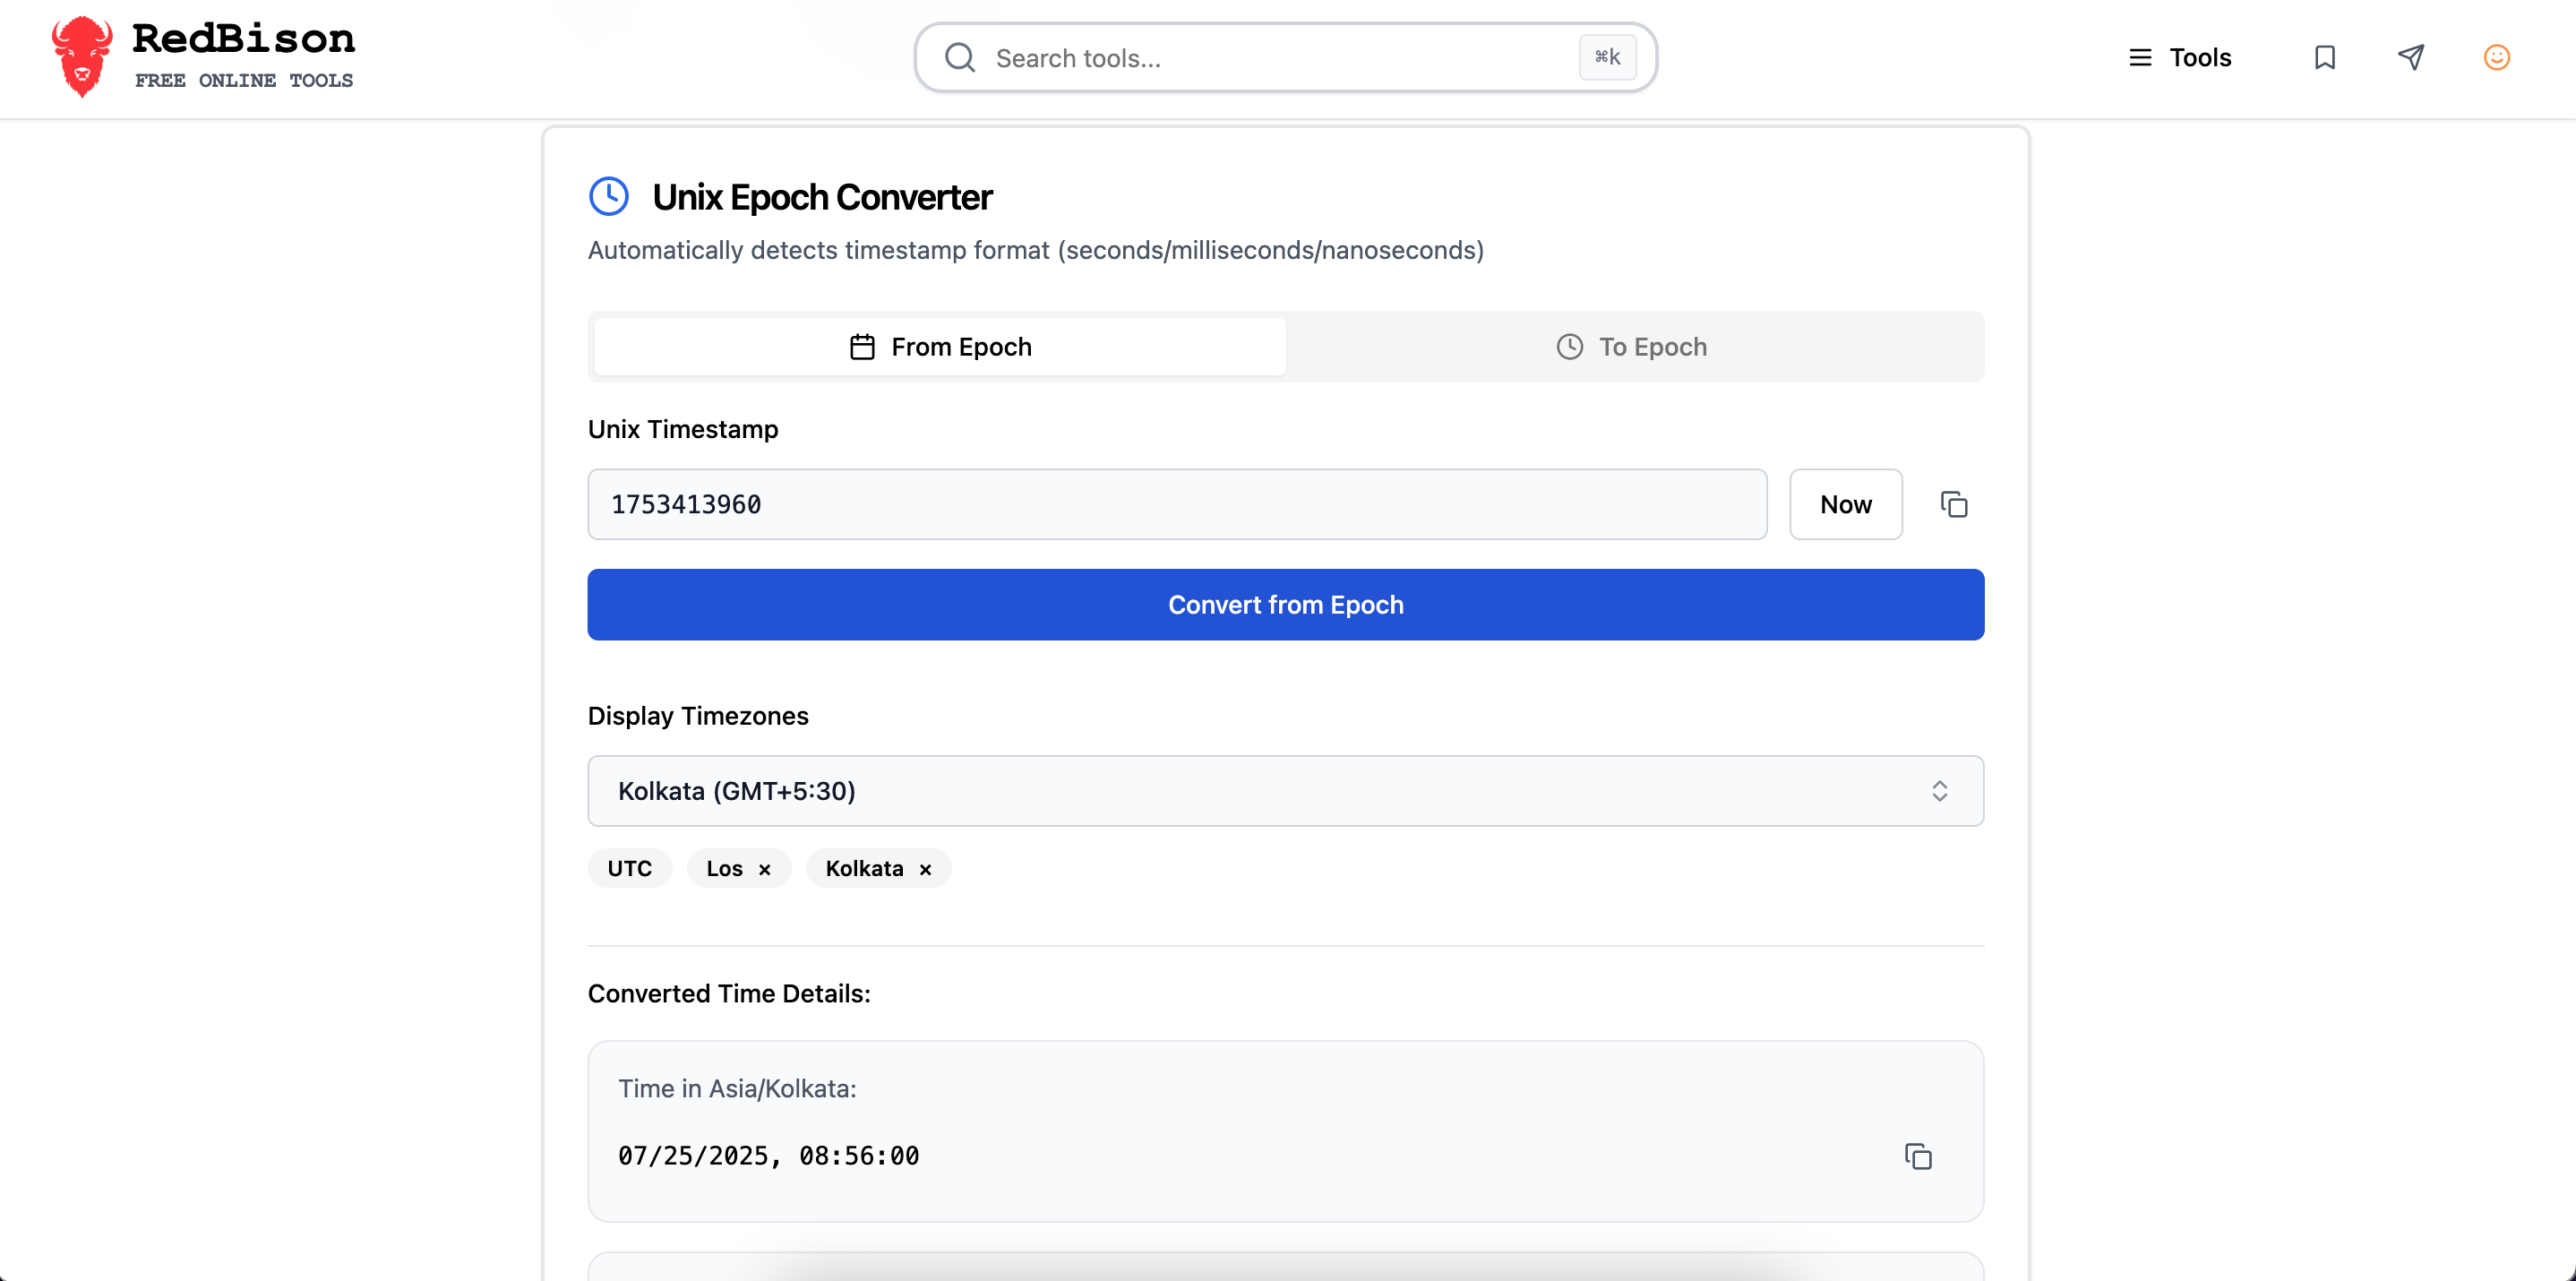
Task: Copy the Unix timestamp value
Action: tap(1954, 505)
